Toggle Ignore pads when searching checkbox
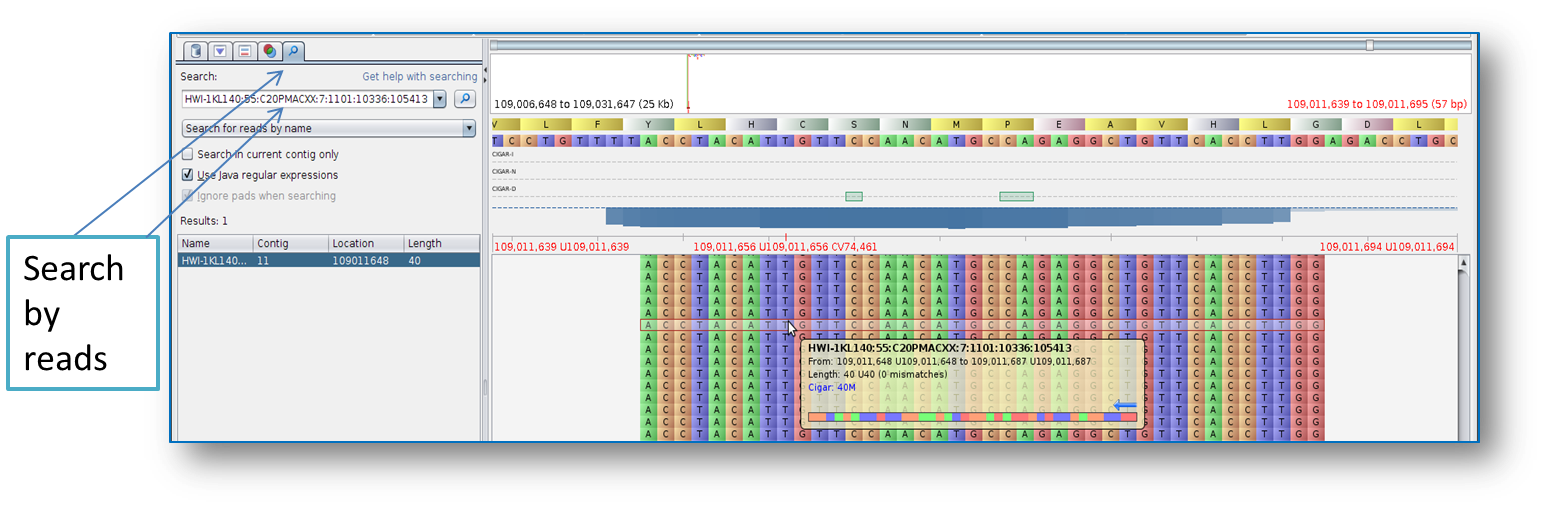This screenshot has width=1545, height=508. [x=188, y=196]
